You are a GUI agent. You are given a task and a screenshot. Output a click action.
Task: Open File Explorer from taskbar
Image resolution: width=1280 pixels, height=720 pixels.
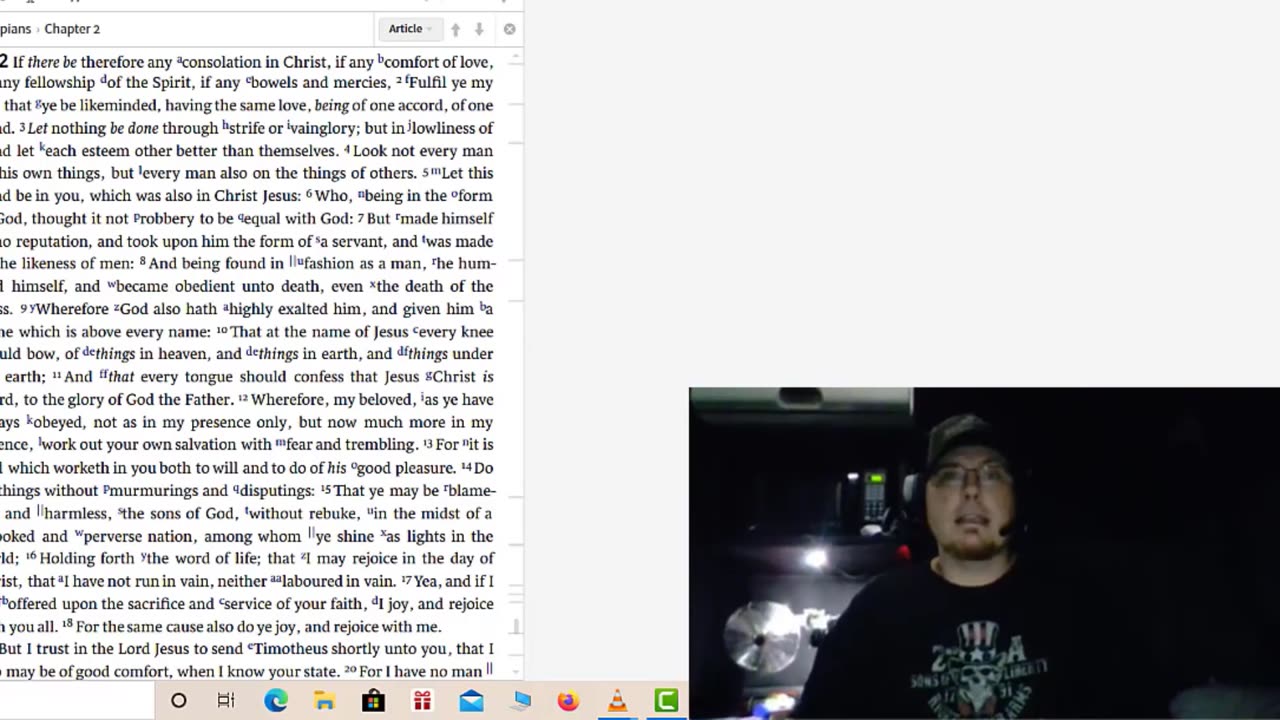(324, 701)
